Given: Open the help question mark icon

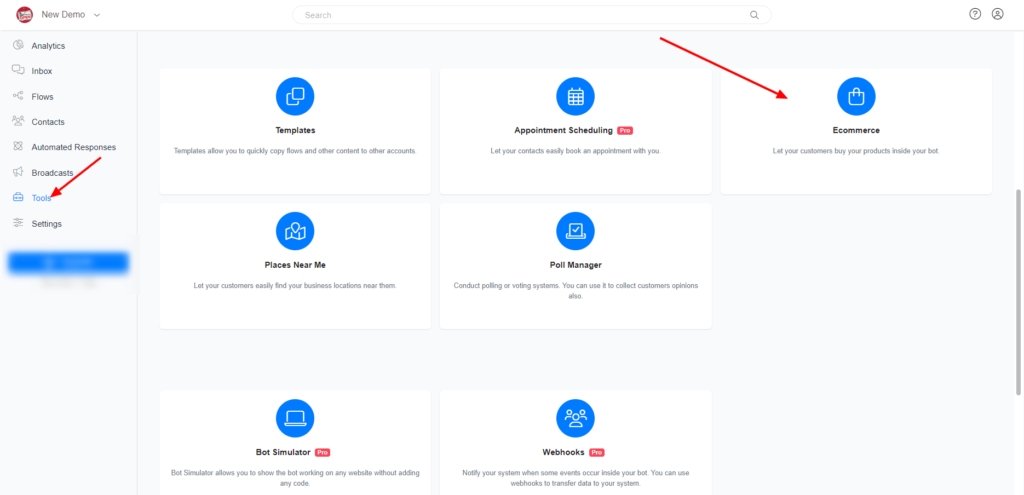Looking at the screenshot, I should click(975, 14).
